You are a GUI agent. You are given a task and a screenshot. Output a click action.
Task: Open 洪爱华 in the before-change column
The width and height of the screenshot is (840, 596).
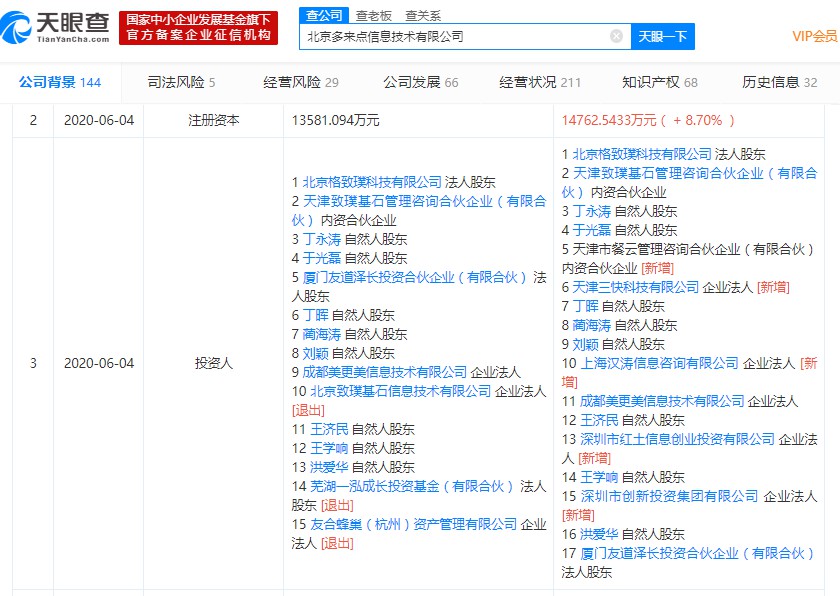point(329,467)
